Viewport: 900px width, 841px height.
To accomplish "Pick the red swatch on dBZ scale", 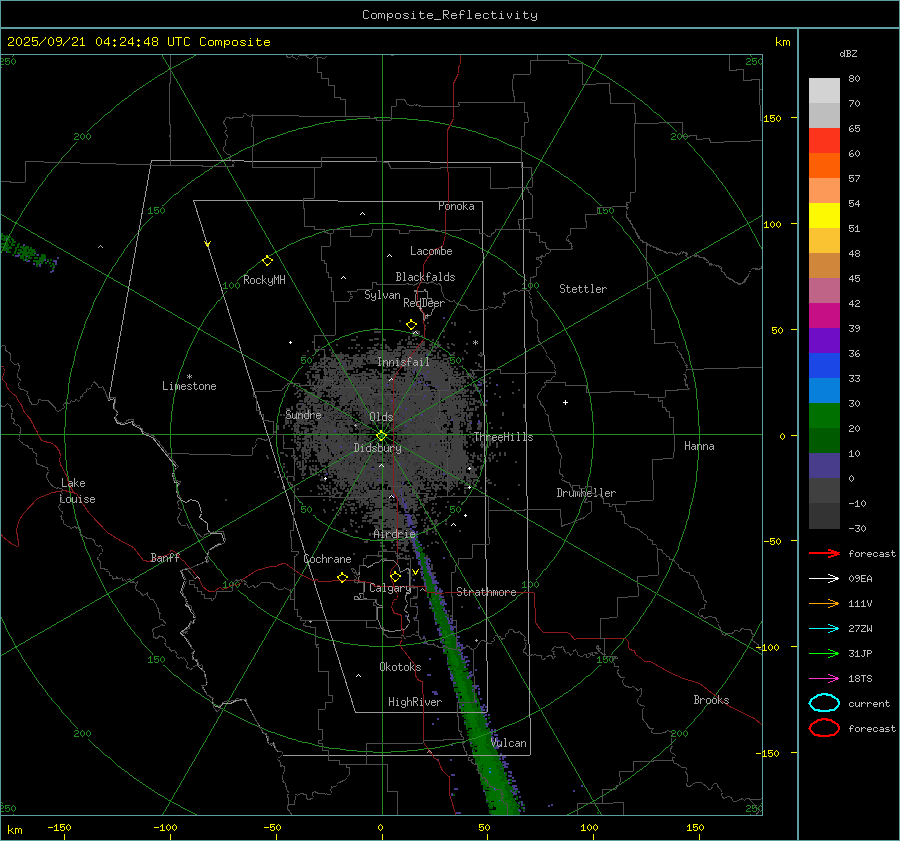I will tap(824, 141).
